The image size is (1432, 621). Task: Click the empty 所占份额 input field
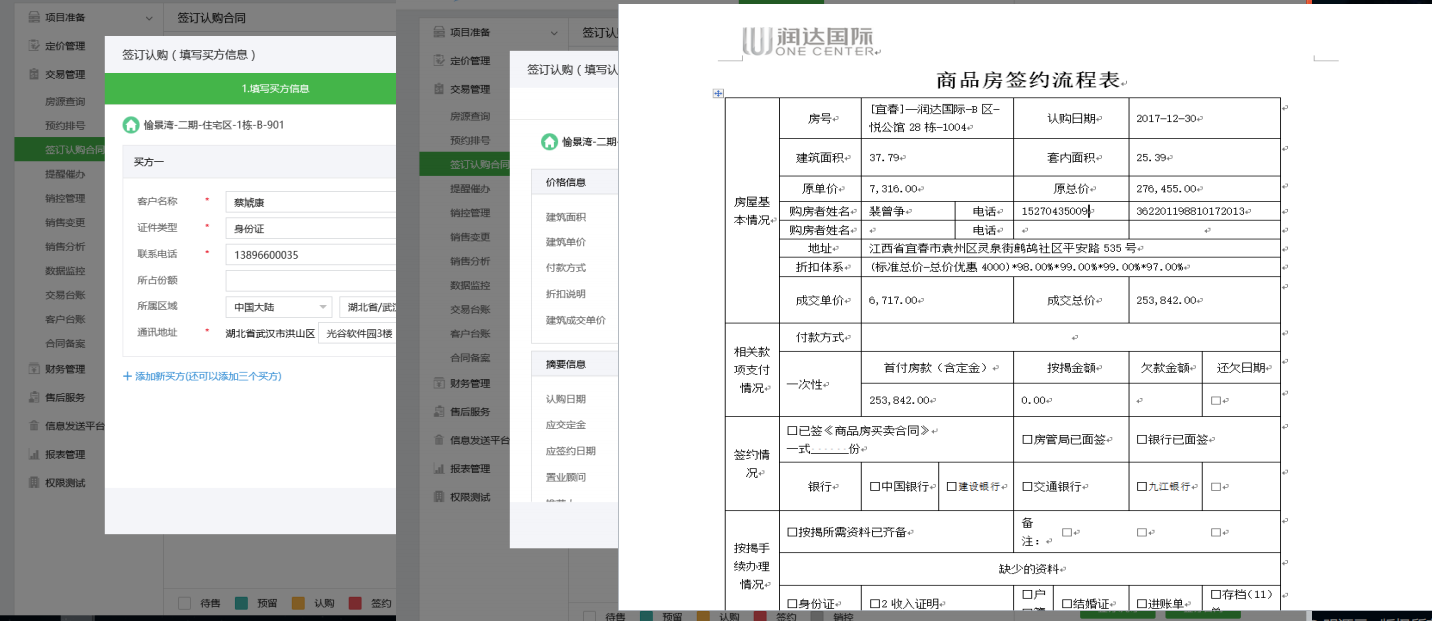pyautogui.click(x=311, y=281)
